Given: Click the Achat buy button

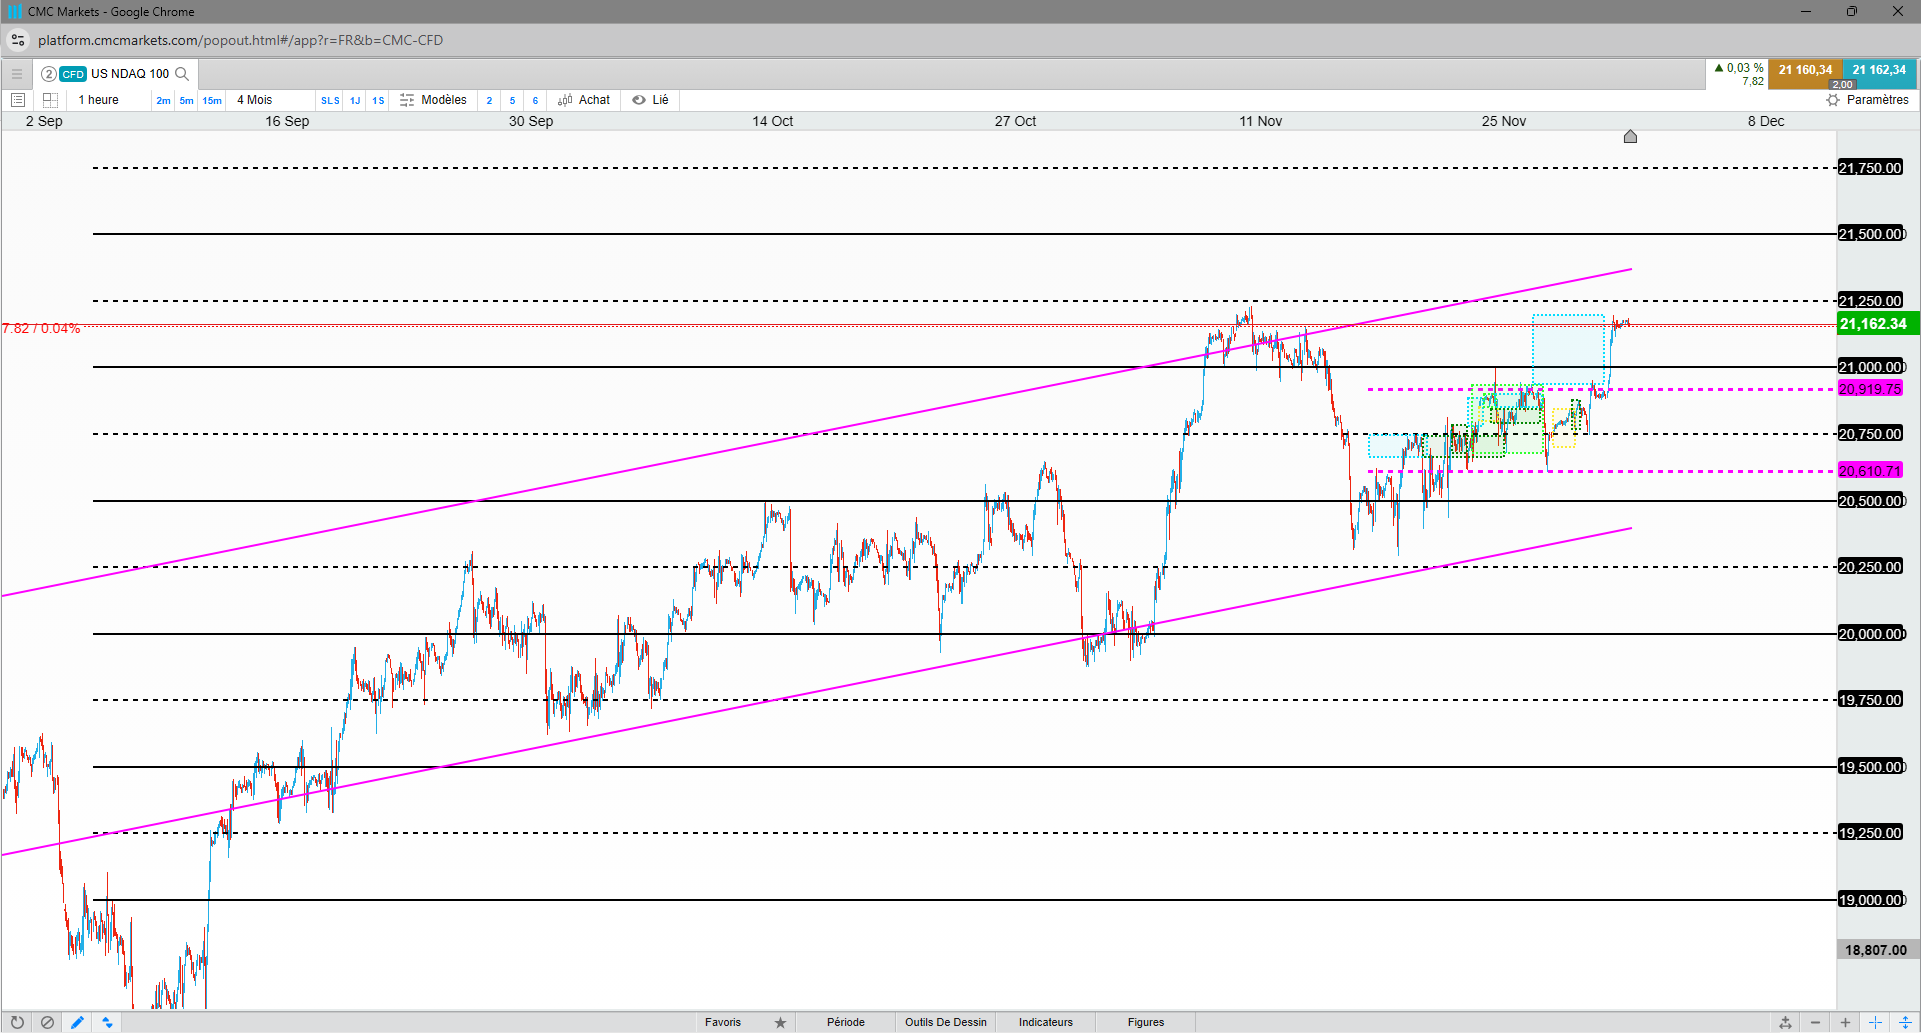Looking at the screenshot, I should click(x=584, y=100).
